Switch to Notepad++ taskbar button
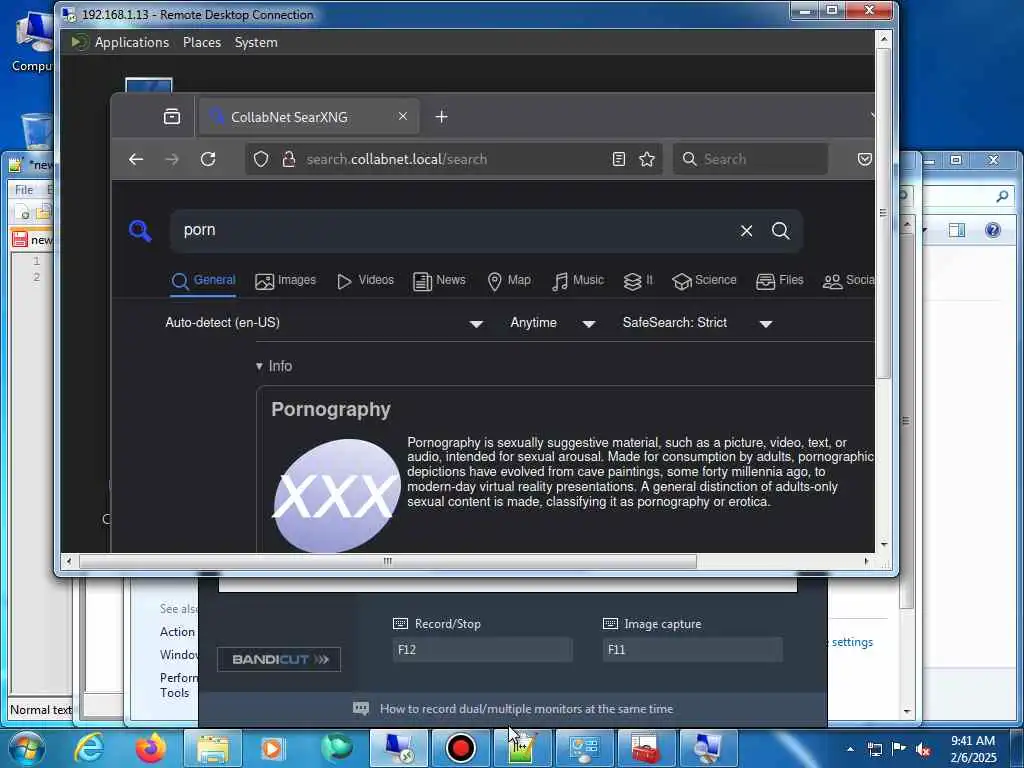 (x=522, y=748)
